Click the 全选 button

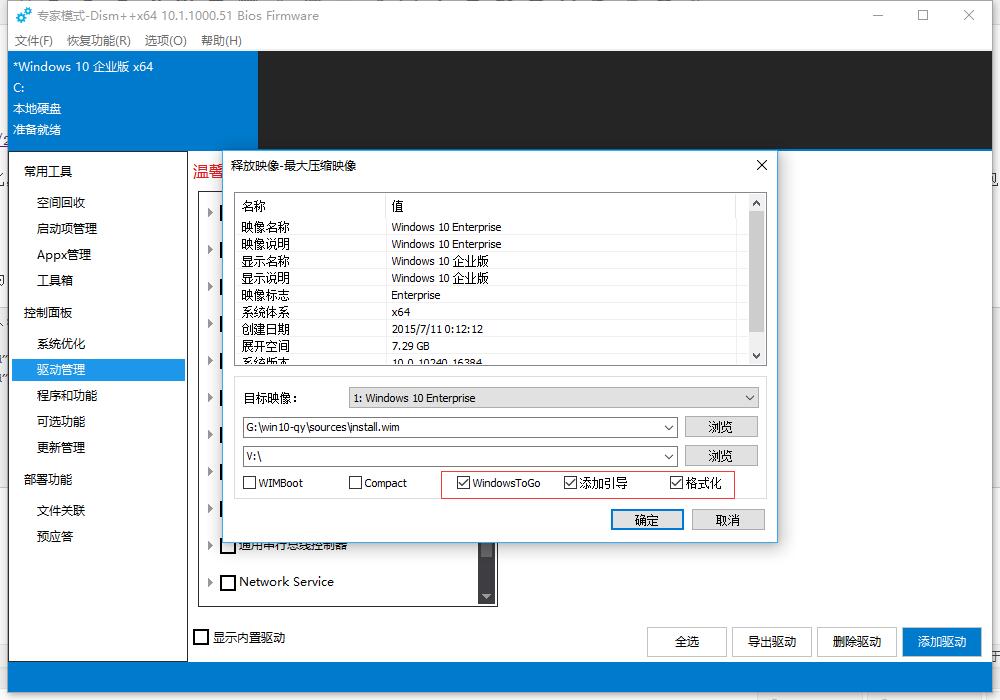[687, 642]
